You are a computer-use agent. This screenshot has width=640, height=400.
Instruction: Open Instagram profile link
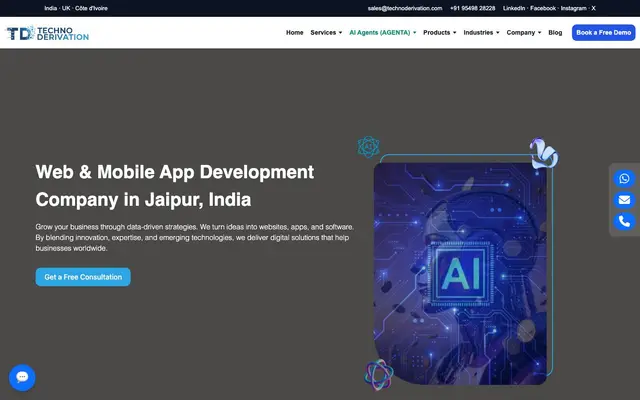573,8
